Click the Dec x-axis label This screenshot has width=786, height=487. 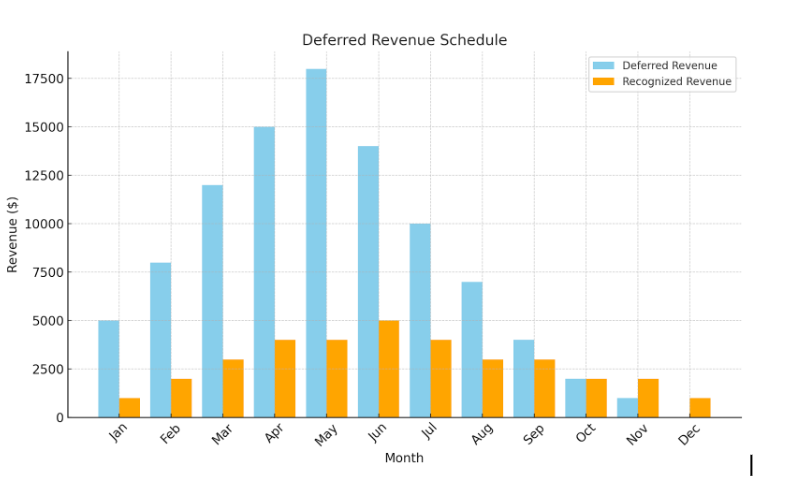click(x=689, y=434)
